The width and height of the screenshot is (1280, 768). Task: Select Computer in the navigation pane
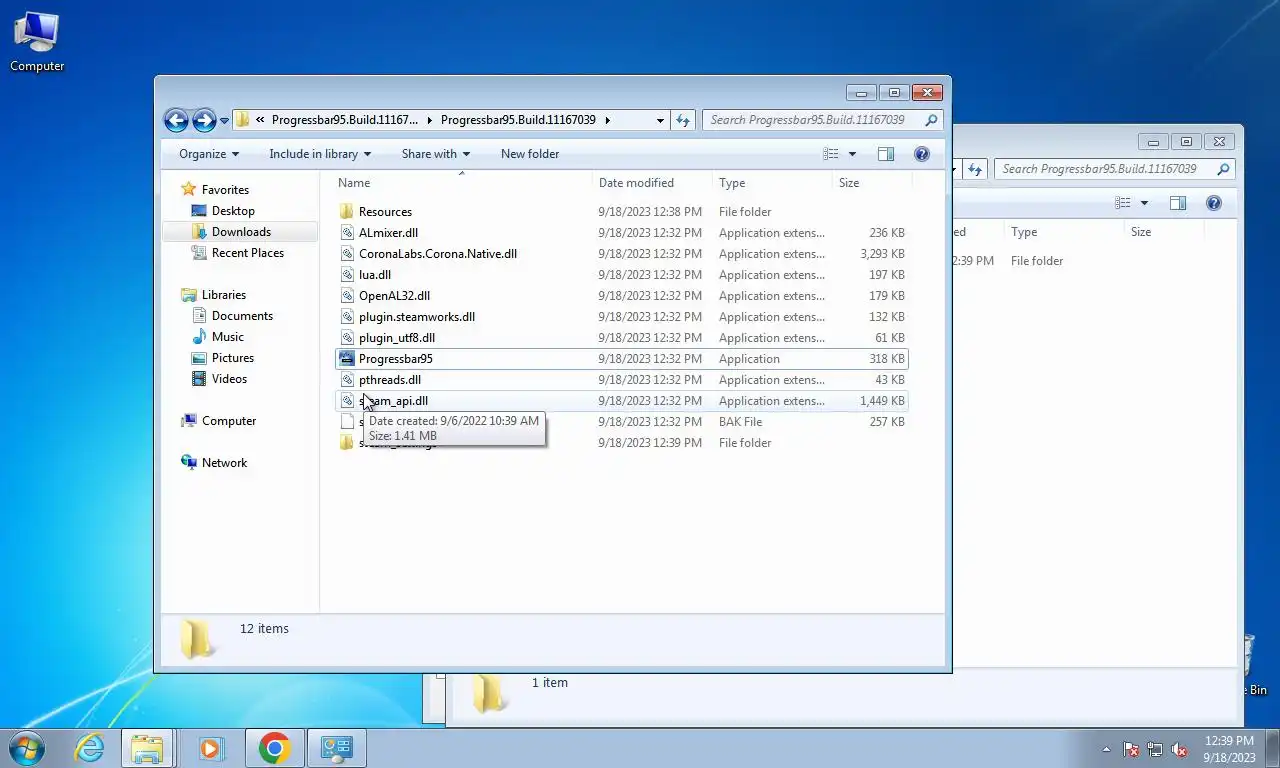coord(229,421)
